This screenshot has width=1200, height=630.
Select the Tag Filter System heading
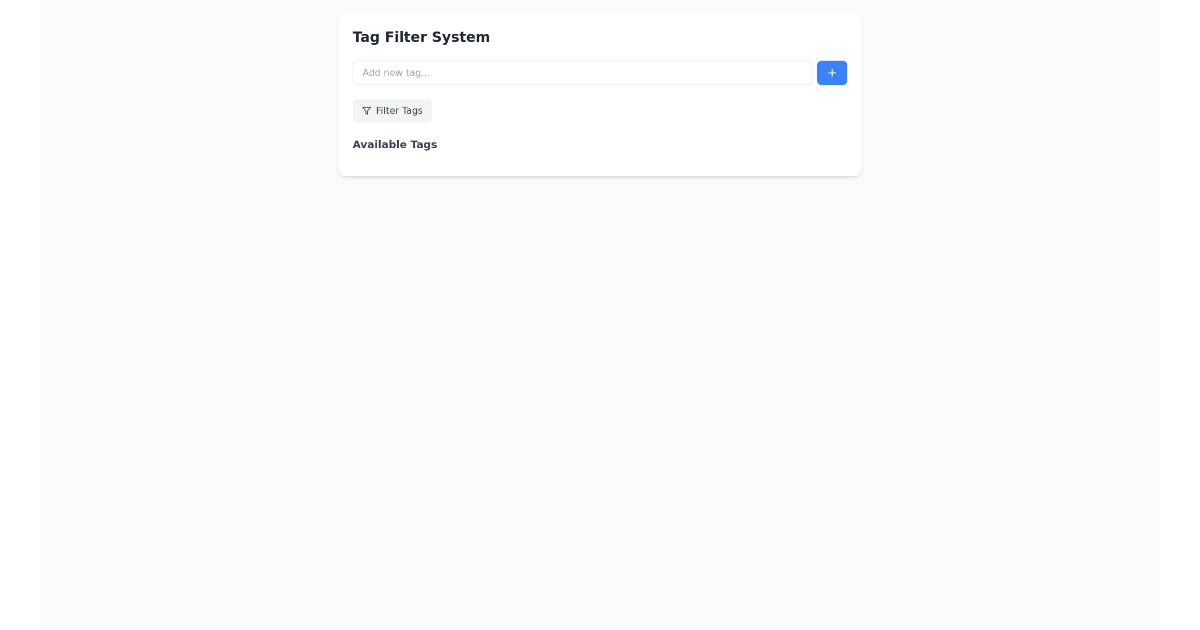pyautogui.click(x=421, y=36)
